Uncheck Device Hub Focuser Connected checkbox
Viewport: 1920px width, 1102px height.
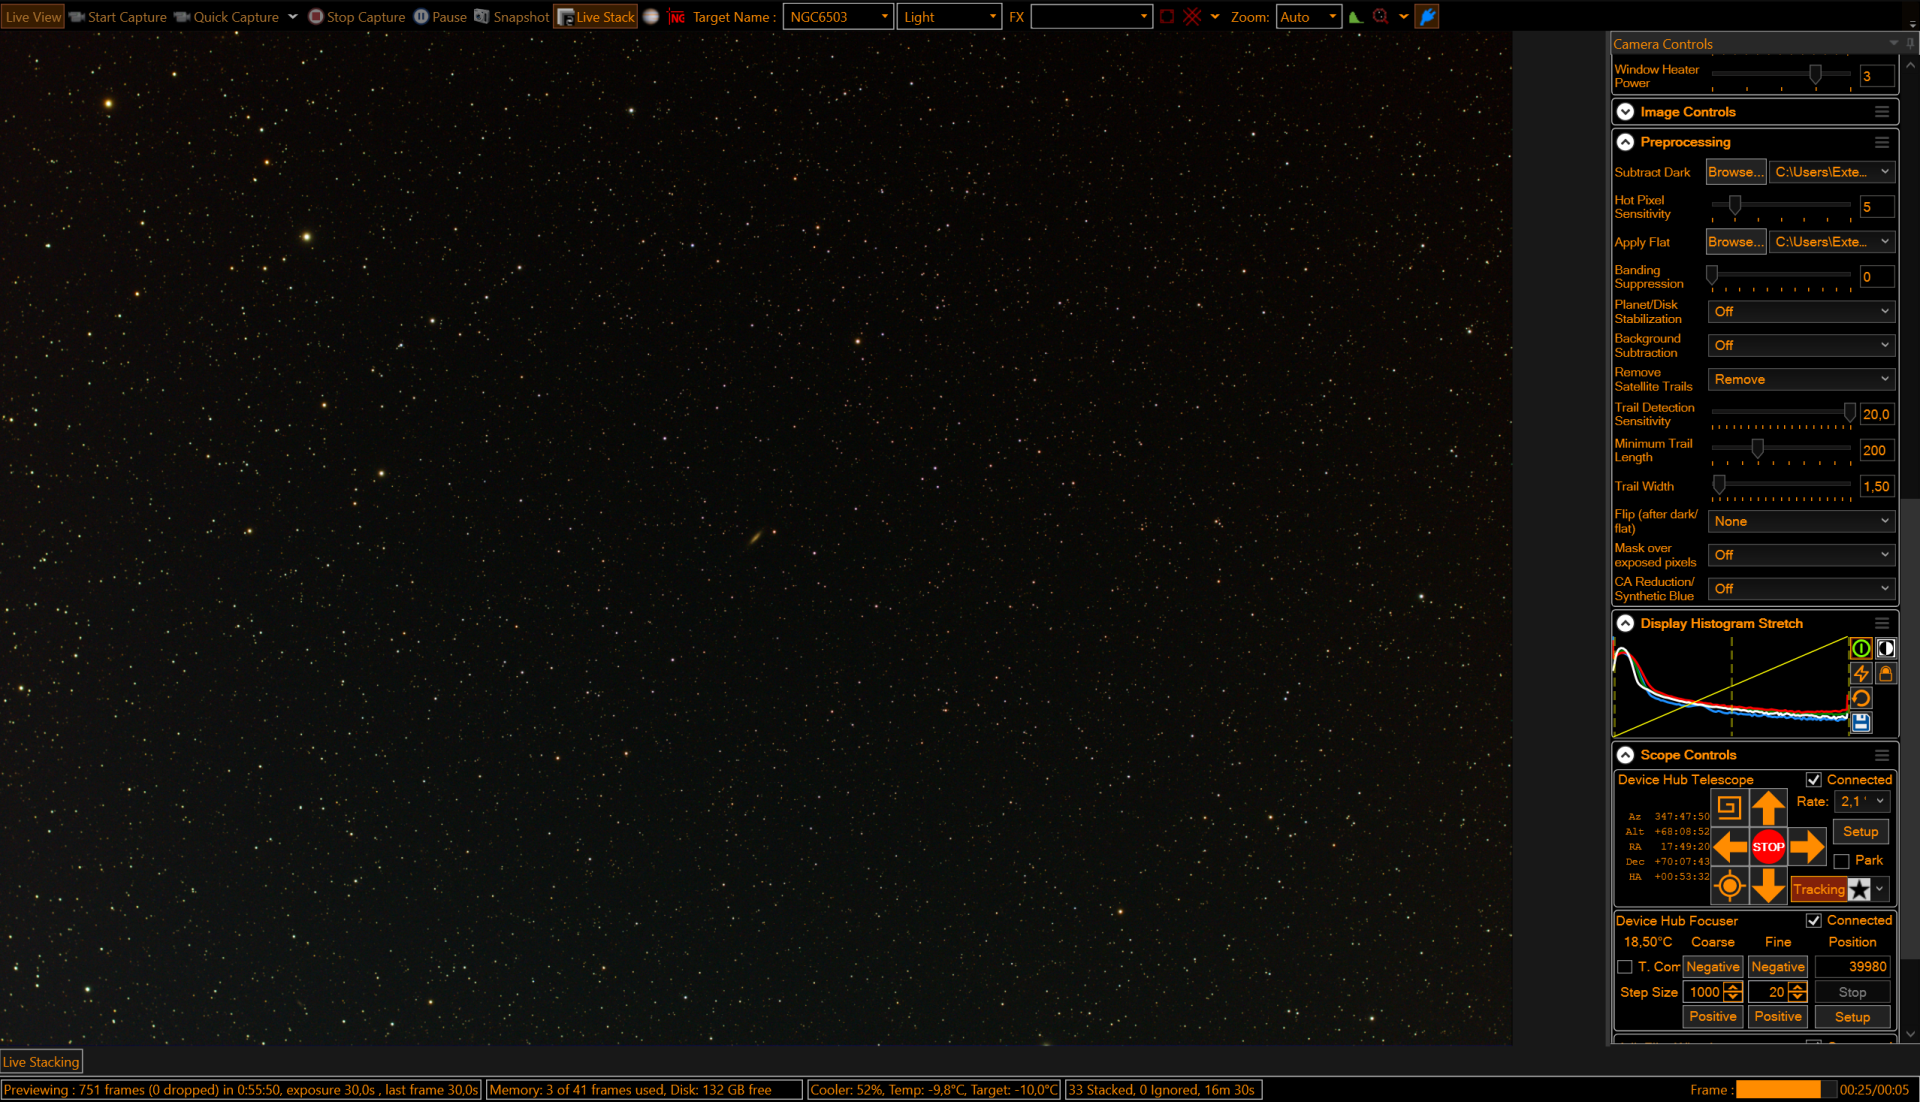point(1814,921)
